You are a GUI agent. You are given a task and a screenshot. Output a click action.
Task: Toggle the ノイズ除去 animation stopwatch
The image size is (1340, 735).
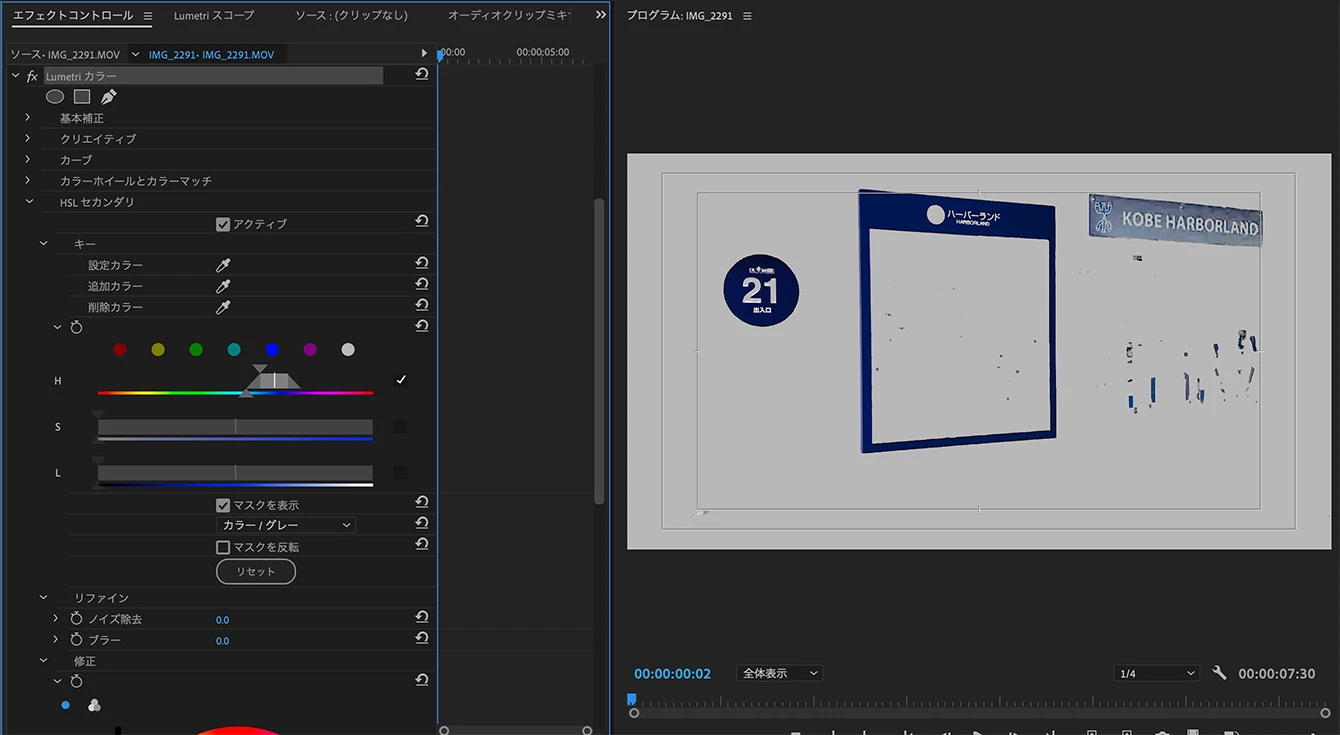[x=76, y=619]
